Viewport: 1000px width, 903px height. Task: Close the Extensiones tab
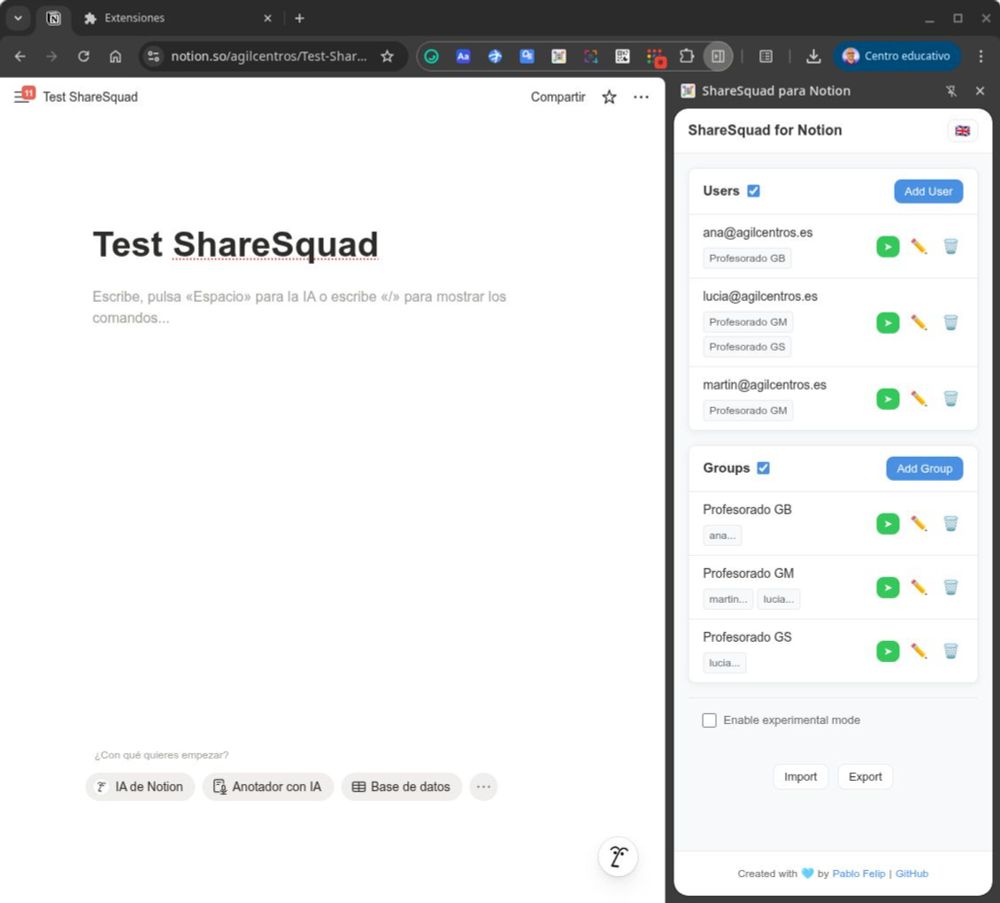(268, 18)
